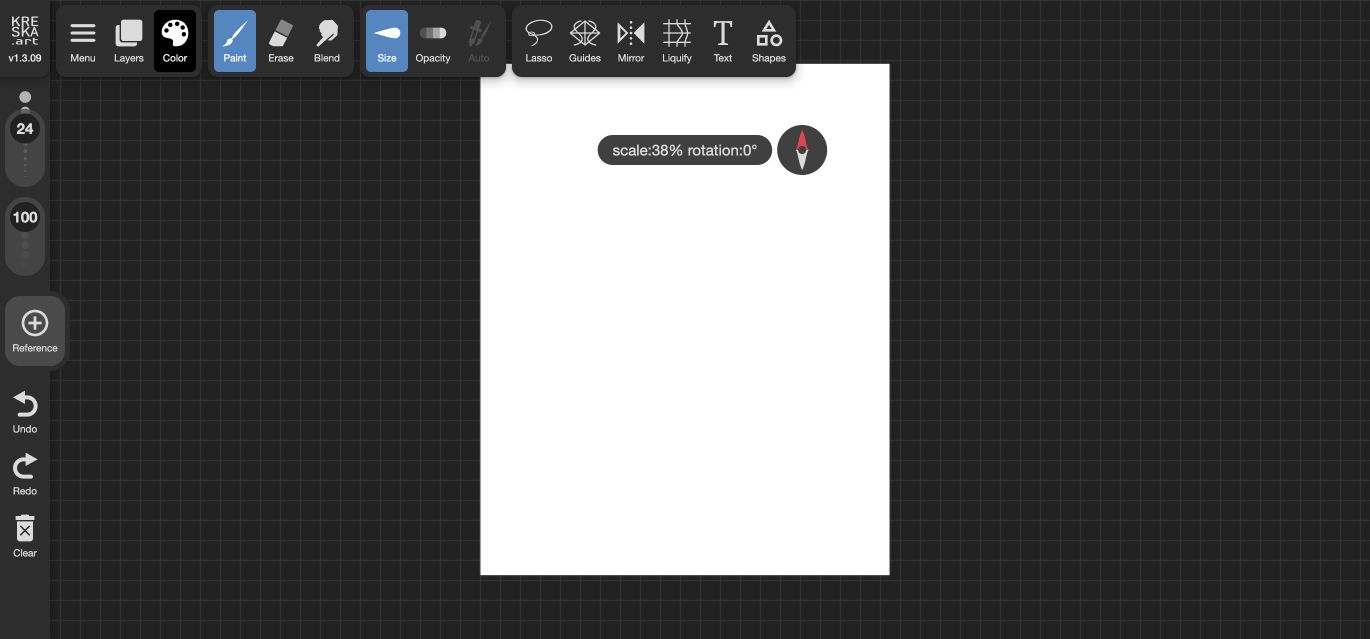Toggle Size pressure dynamics

pyautogui.click(x=387, y=41)
